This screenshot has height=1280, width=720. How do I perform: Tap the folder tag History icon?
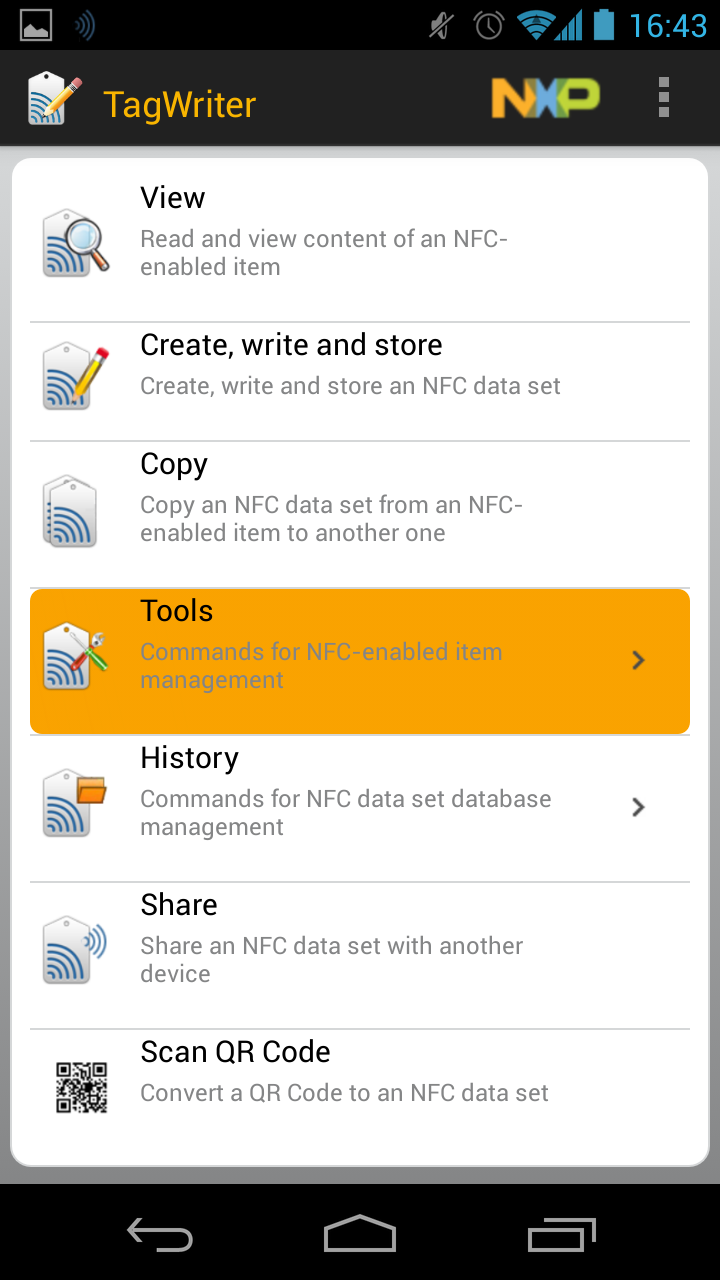point(76,803)
